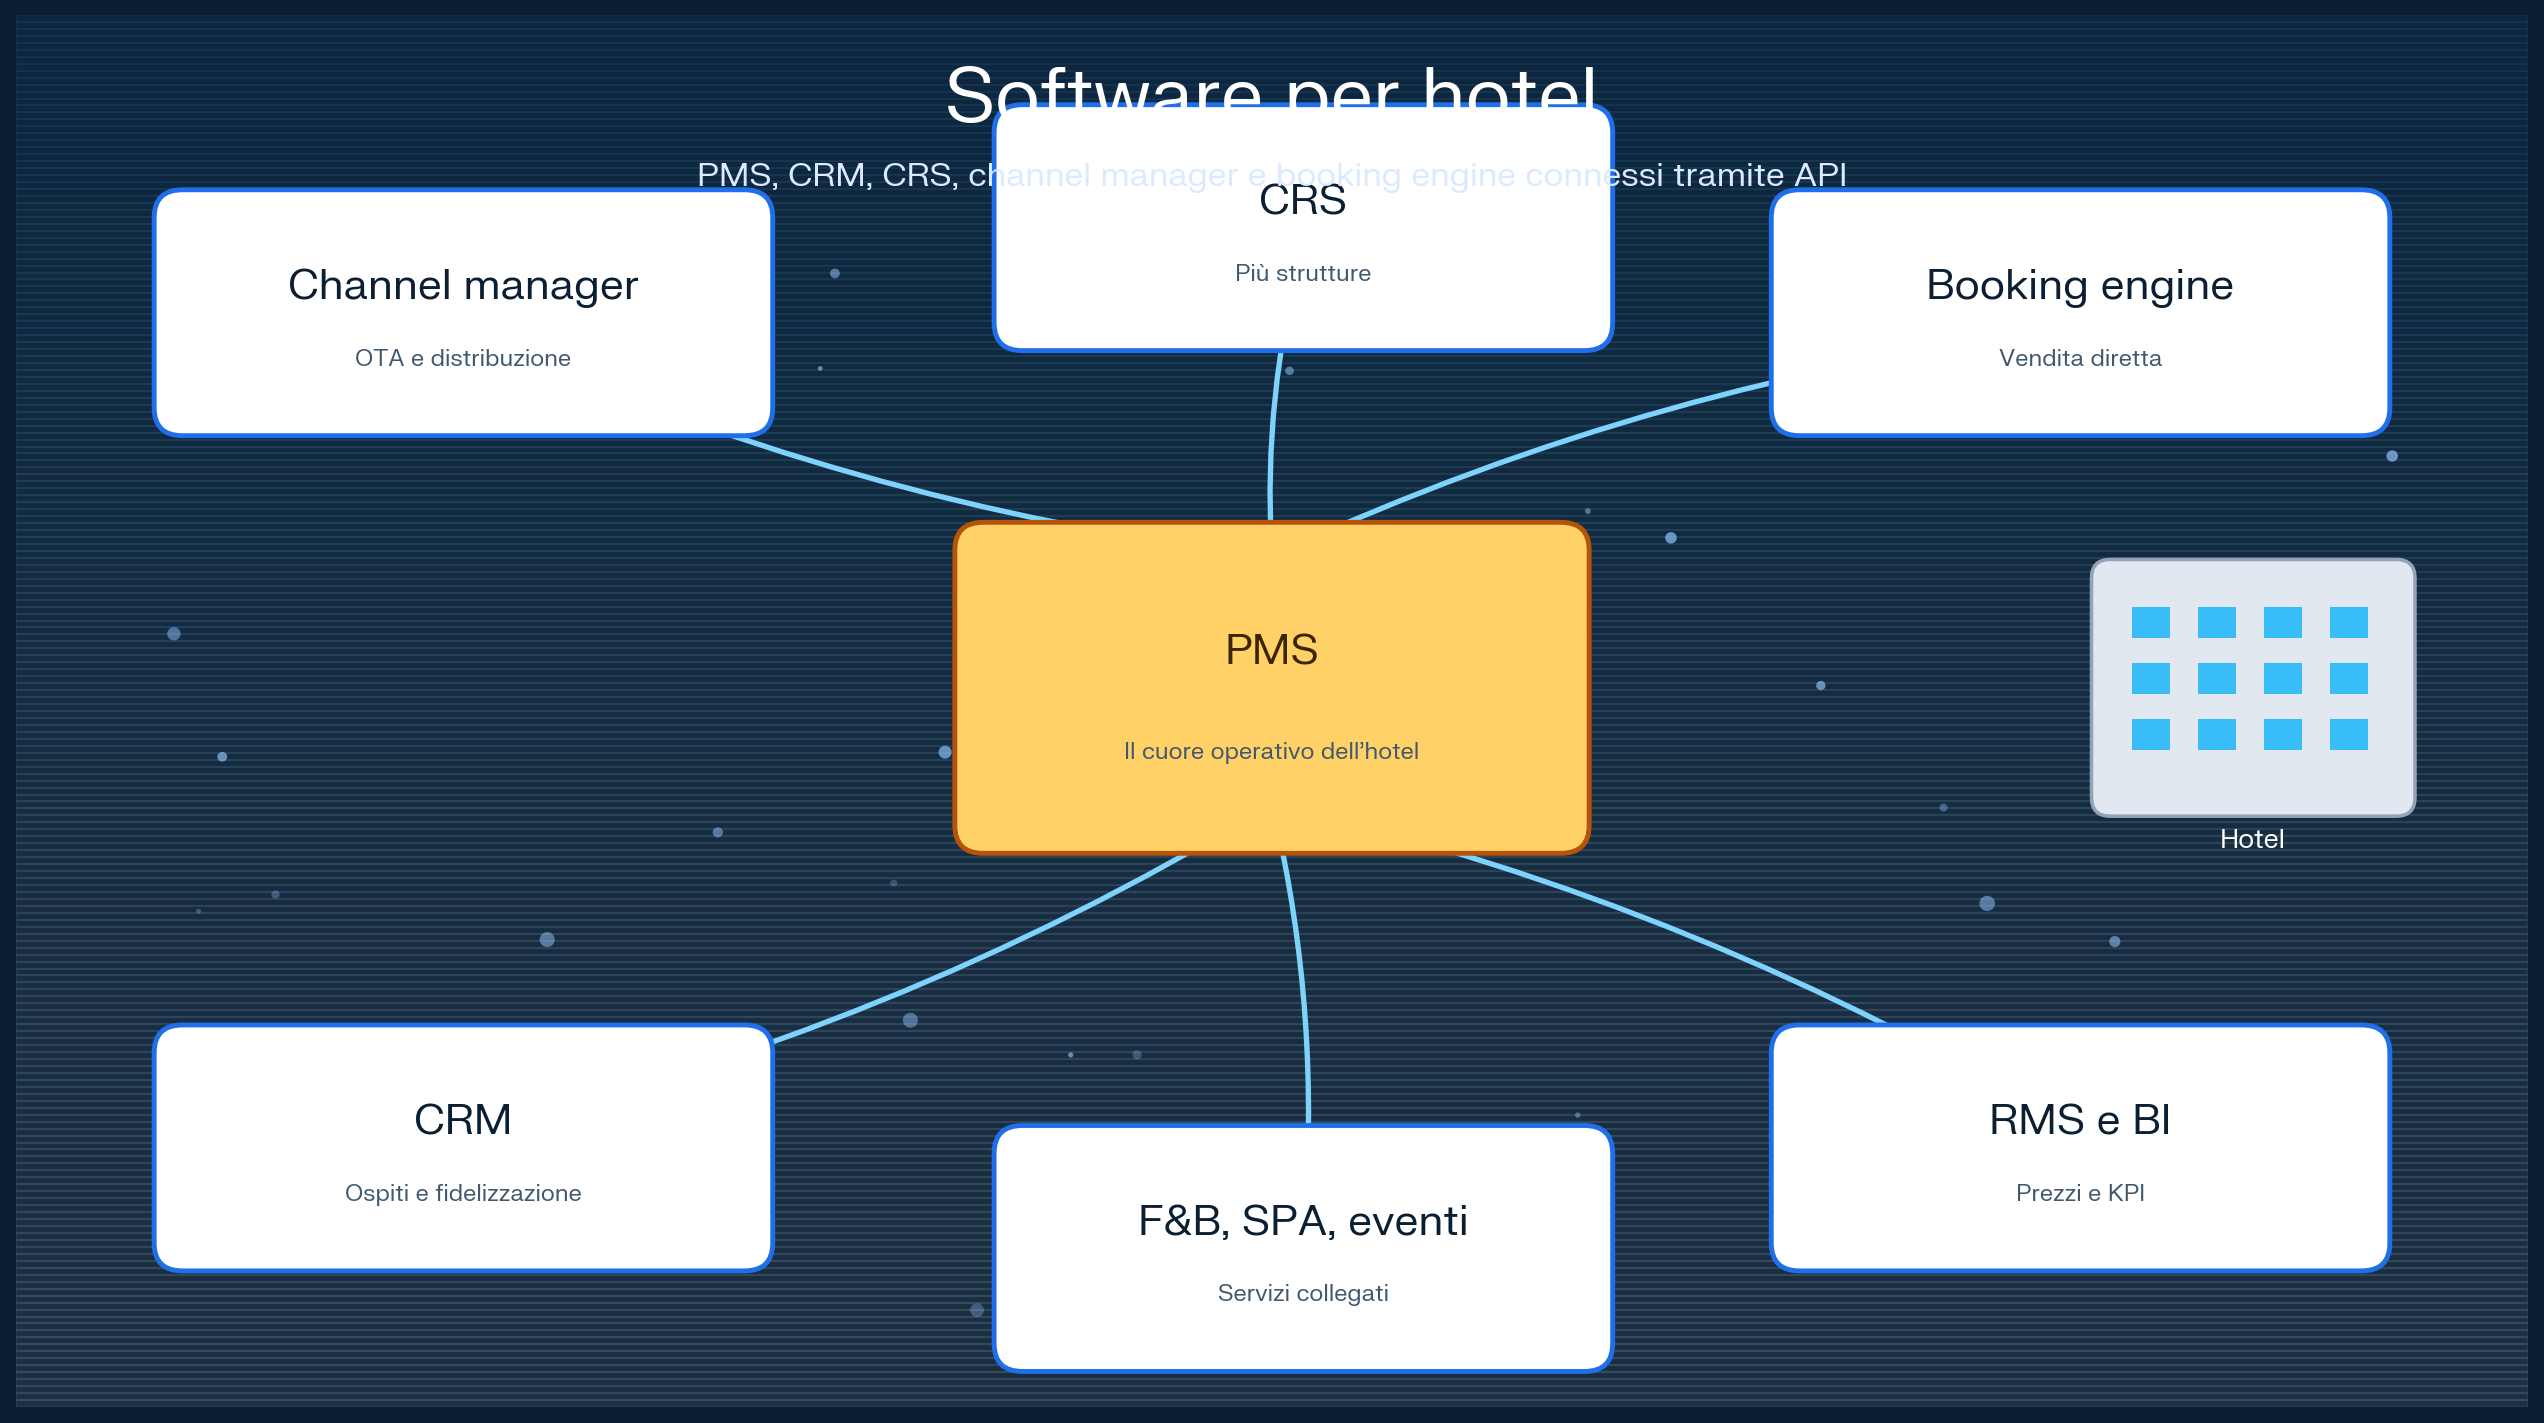
Task: Open the Channel manager card
Action: point(463,313)
